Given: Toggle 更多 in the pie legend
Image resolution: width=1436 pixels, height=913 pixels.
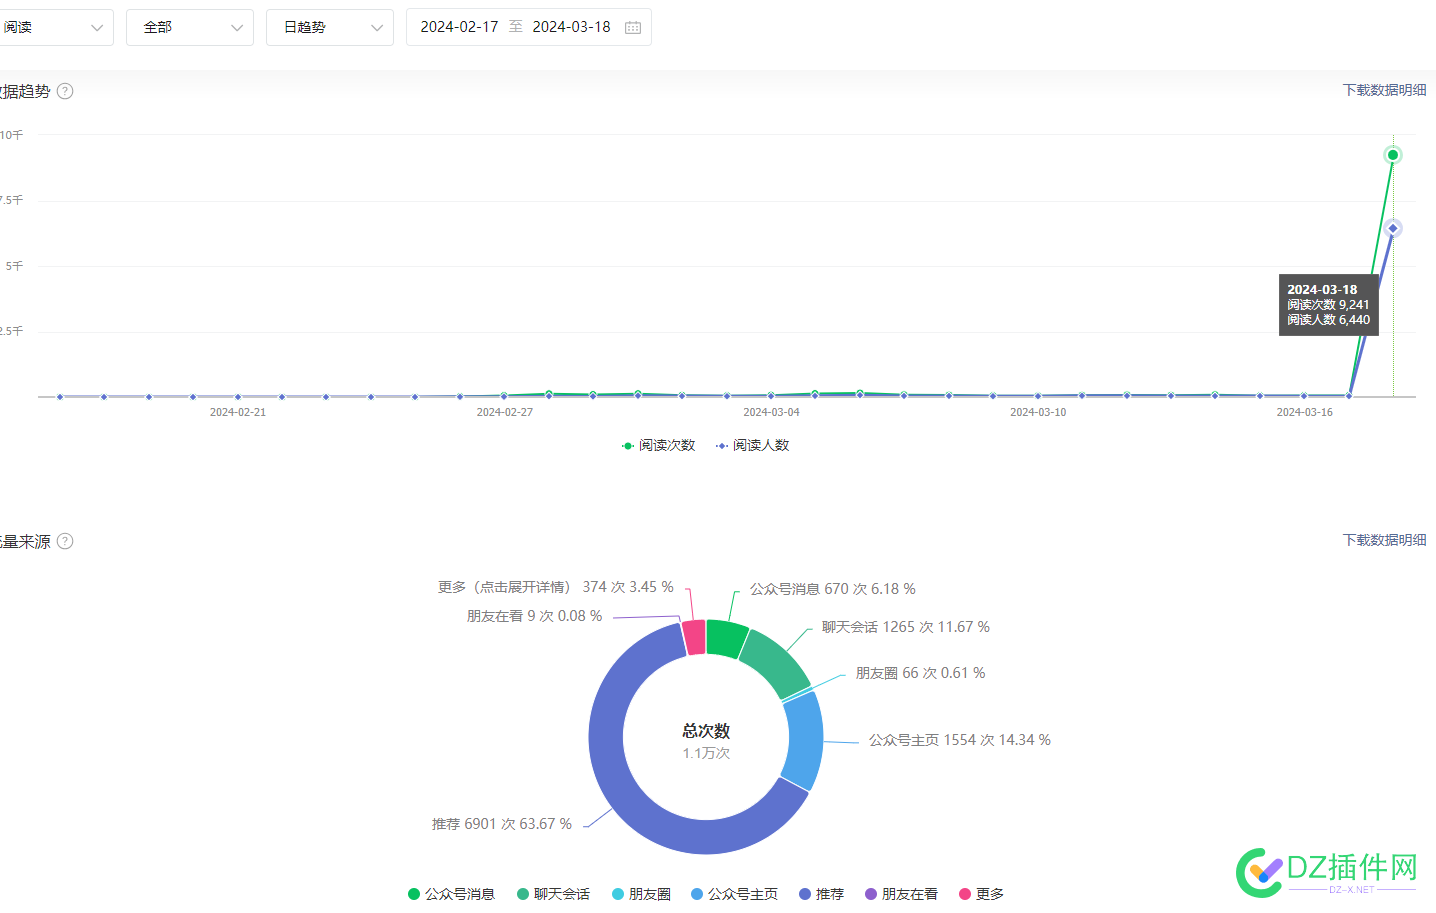Looking at the screenshot, I should click(981, 894).
